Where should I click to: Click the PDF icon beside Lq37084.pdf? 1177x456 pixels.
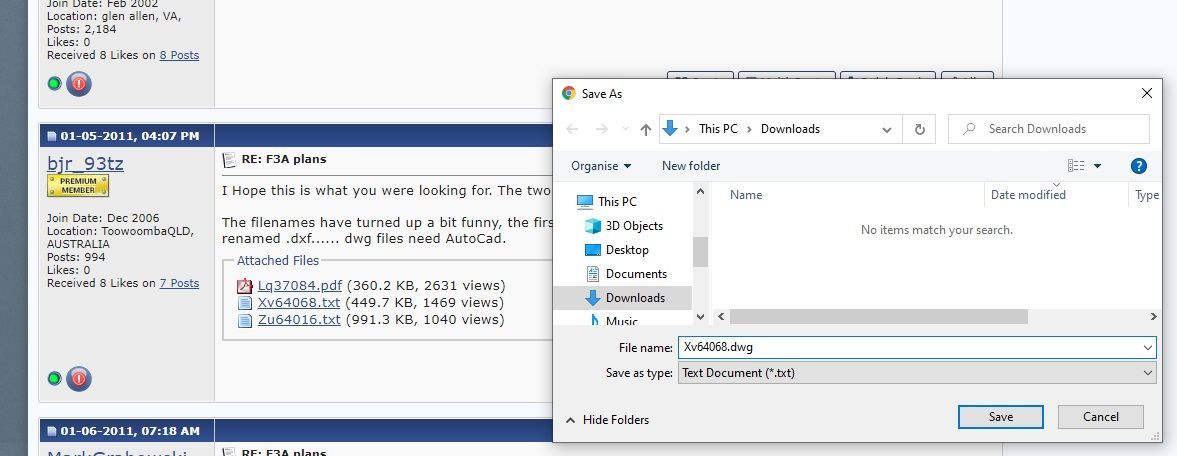245,286
